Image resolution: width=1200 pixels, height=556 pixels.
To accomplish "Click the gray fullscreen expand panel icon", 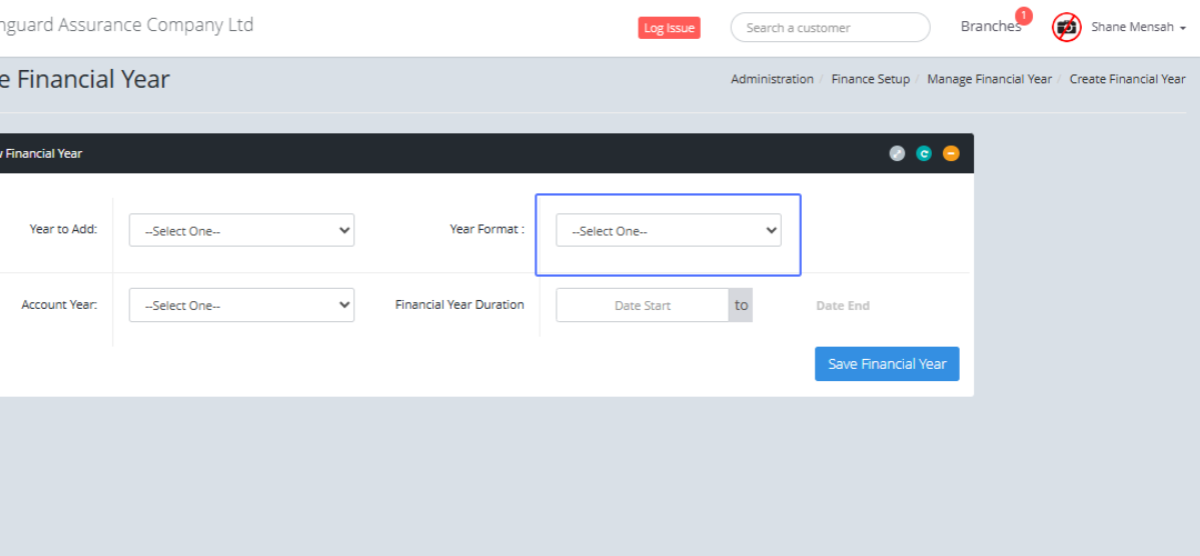I will tap(897, 154).
